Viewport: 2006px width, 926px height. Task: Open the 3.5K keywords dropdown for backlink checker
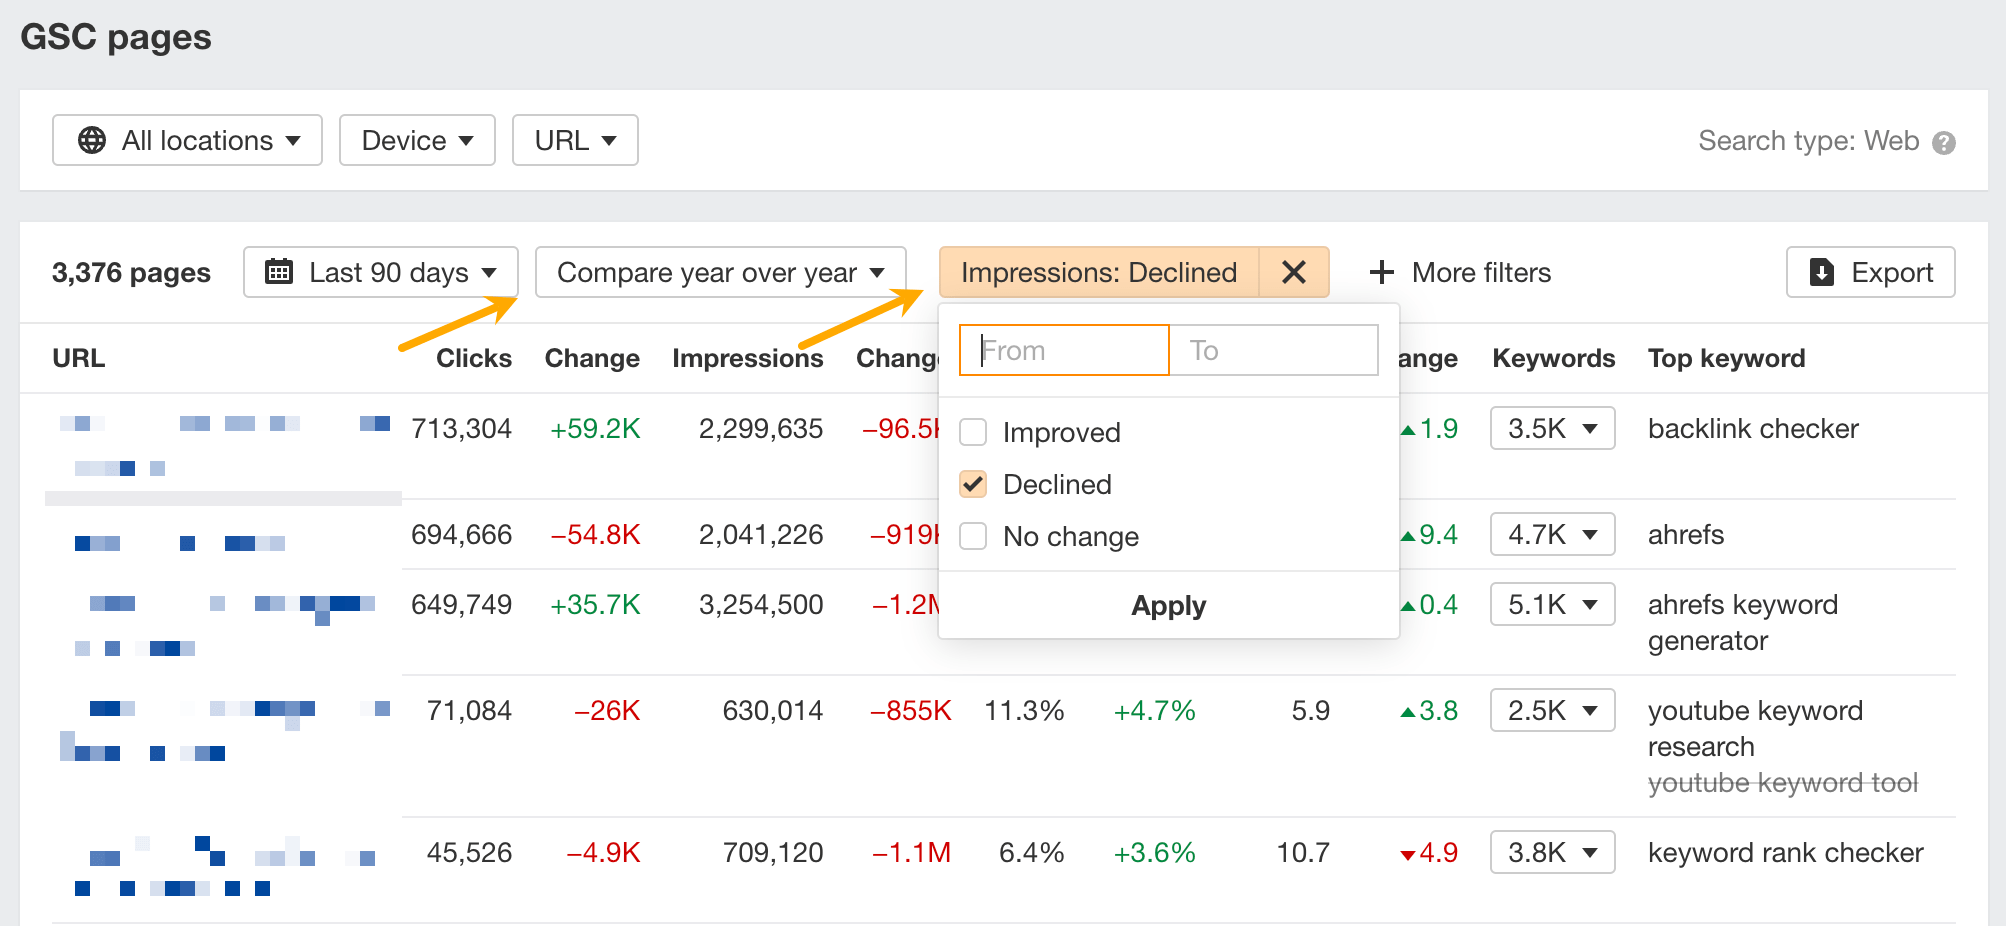point(1552,428)
